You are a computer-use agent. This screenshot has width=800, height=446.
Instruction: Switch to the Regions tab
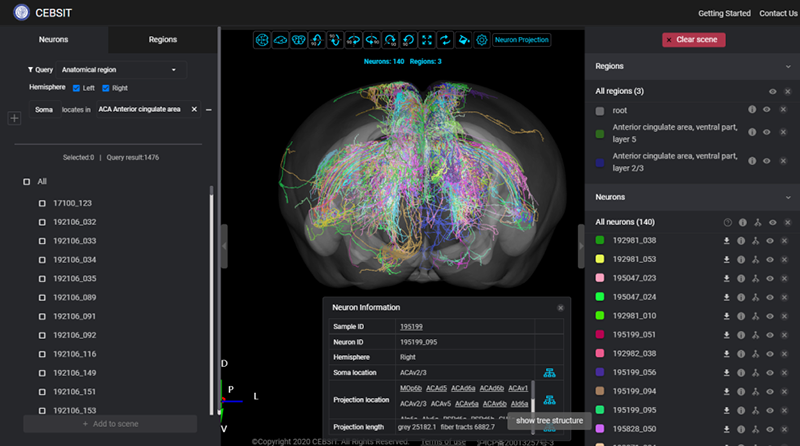coord(162,40)
